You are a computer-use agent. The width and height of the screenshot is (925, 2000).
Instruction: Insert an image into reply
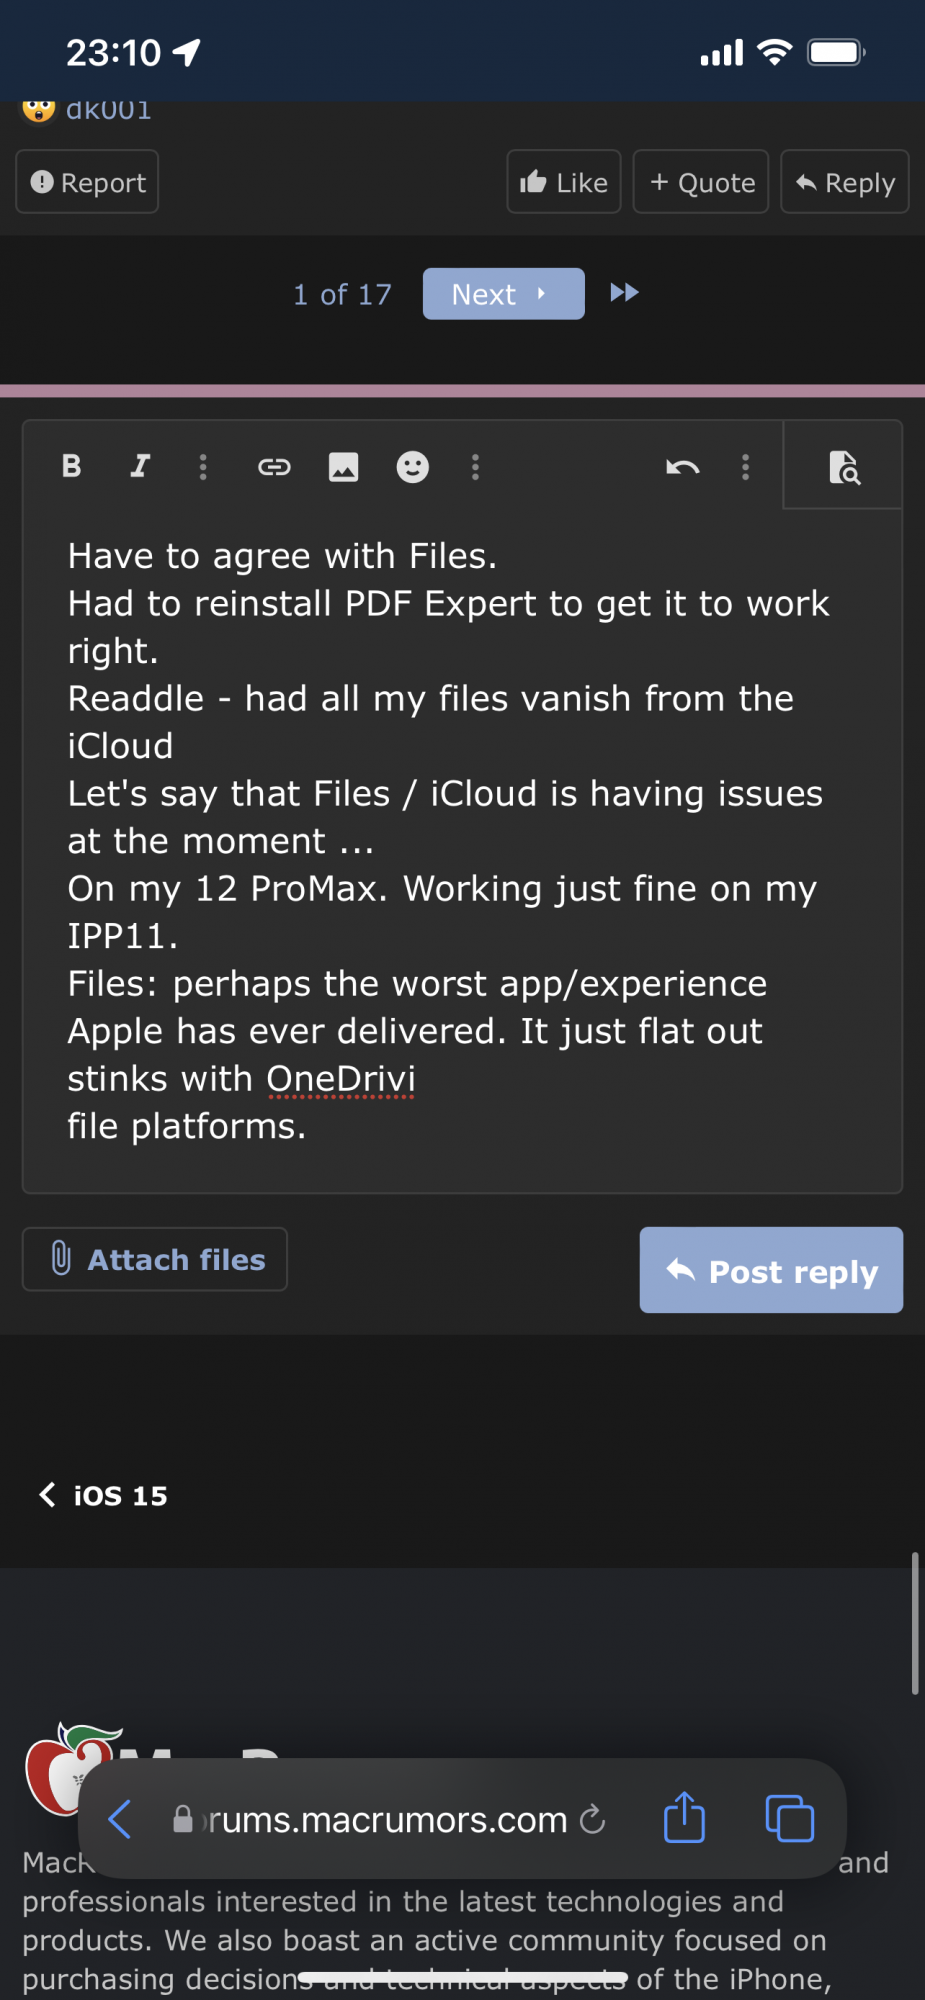click(343, 467)
